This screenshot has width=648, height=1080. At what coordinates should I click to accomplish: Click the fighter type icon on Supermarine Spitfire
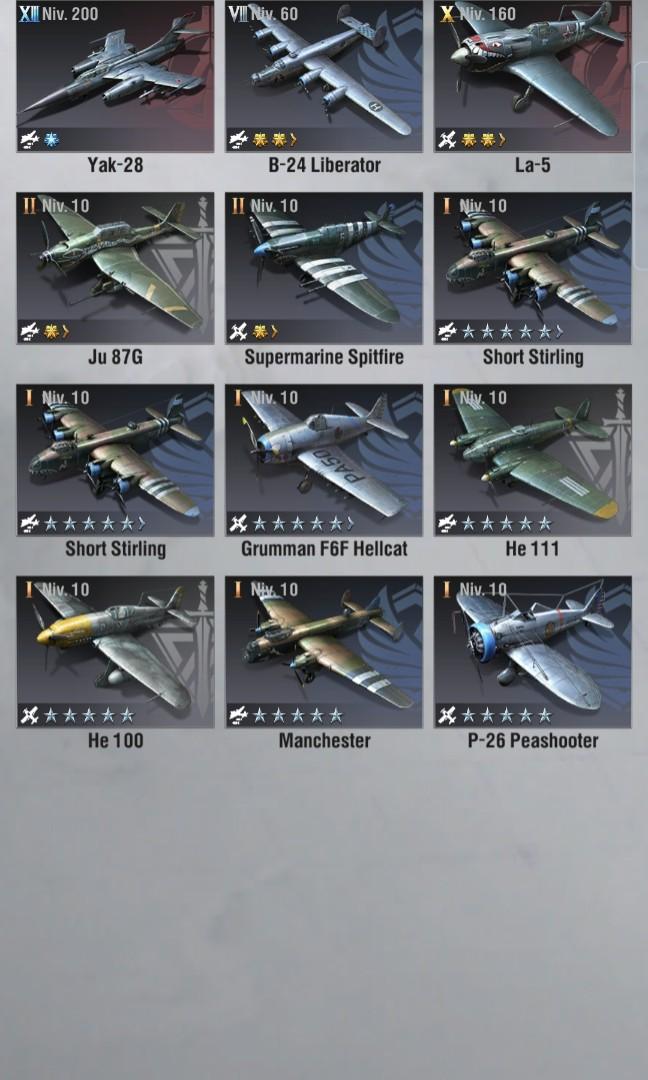point(238,332)
